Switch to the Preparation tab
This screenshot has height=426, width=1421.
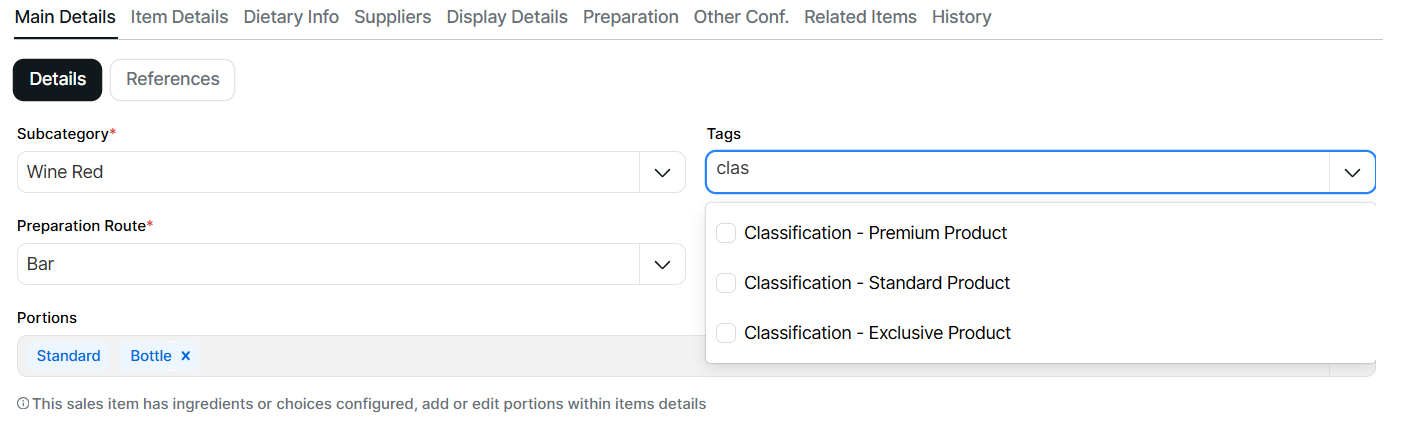[631, 17]
